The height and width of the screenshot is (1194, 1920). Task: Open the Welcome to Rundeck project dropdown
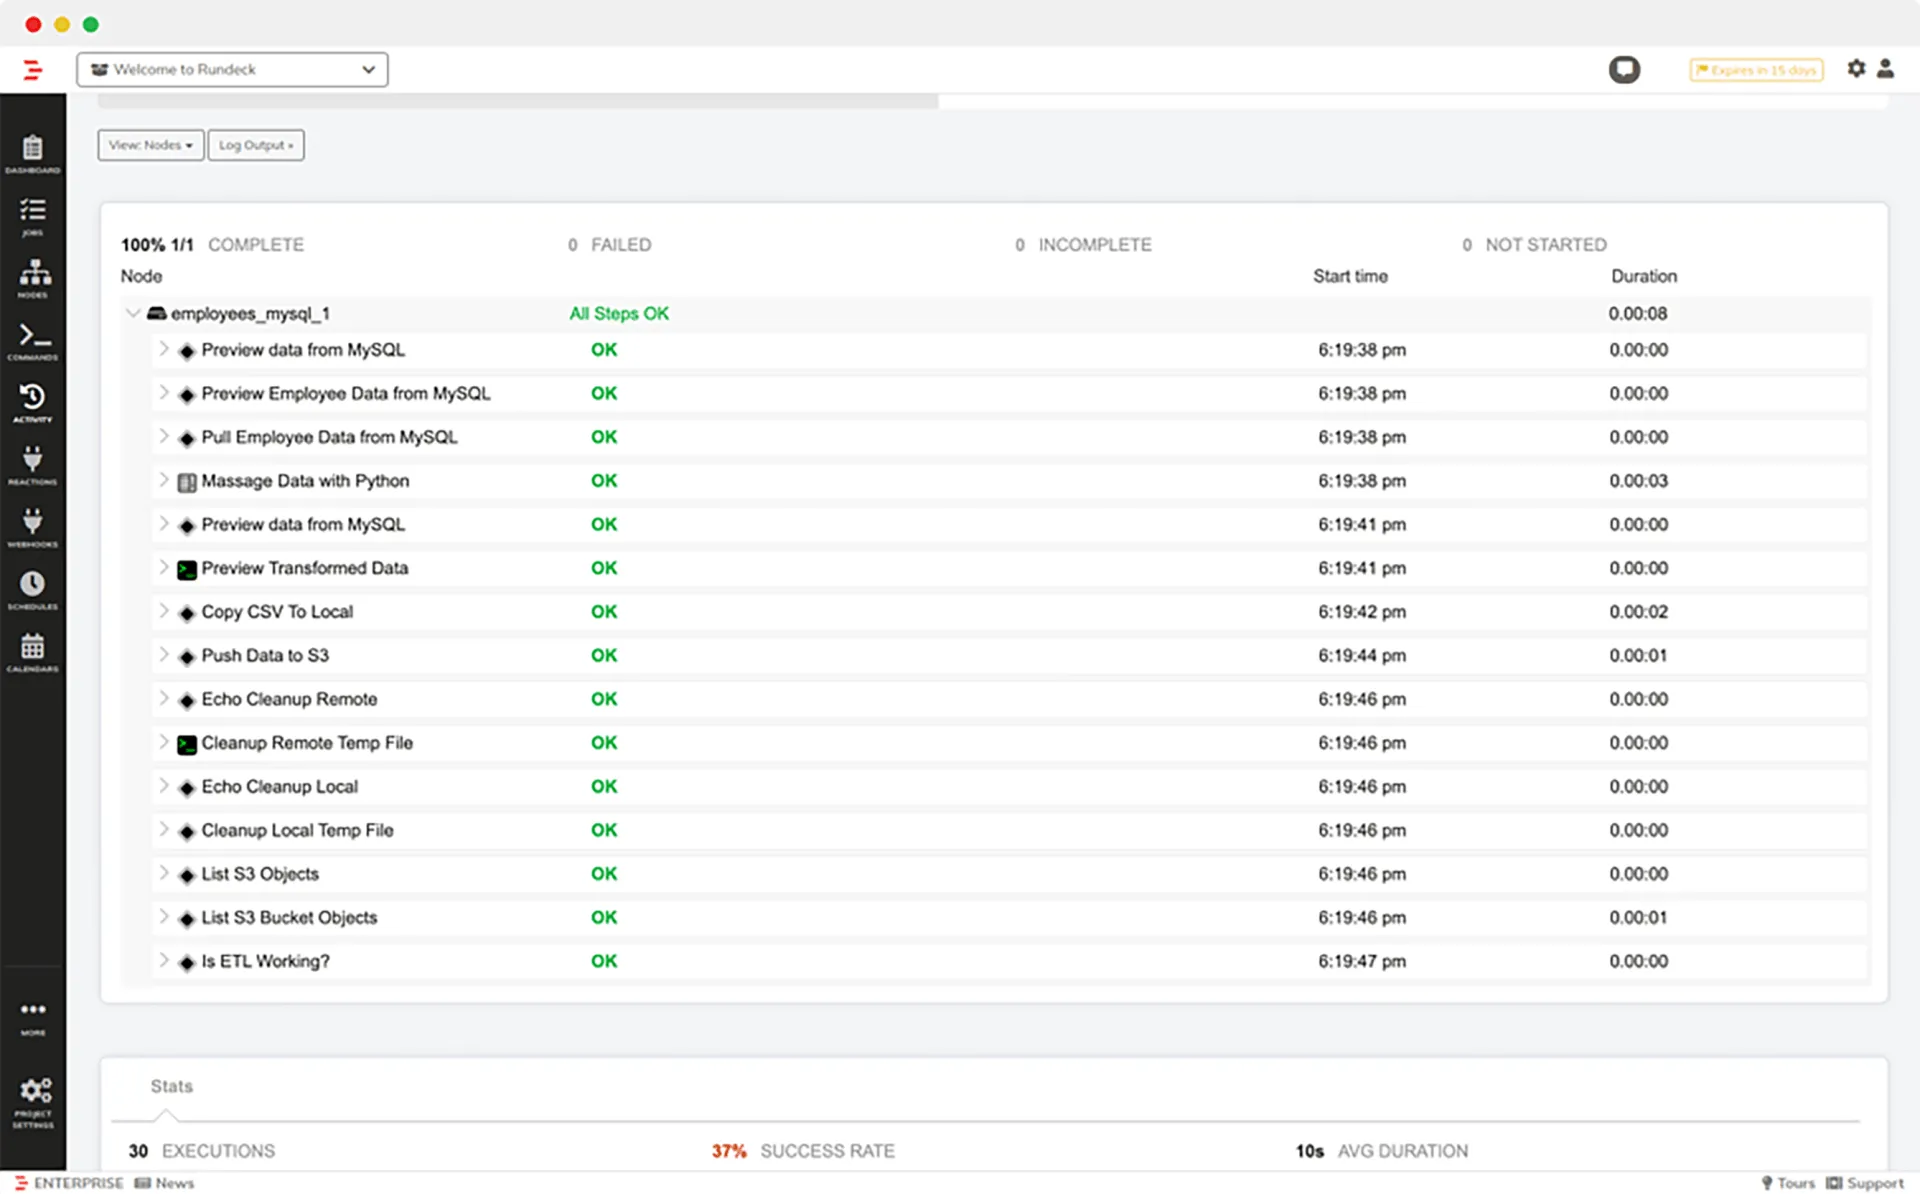(x=232, y=69)
